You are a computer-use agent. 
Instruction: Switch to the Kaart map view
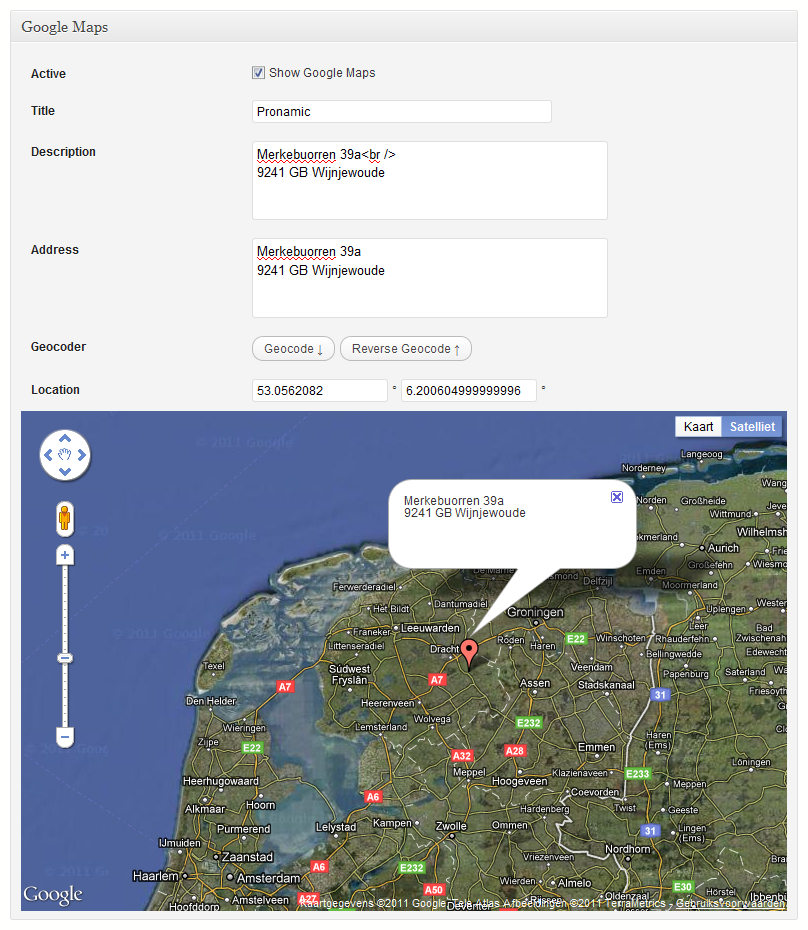coord(698,426)
